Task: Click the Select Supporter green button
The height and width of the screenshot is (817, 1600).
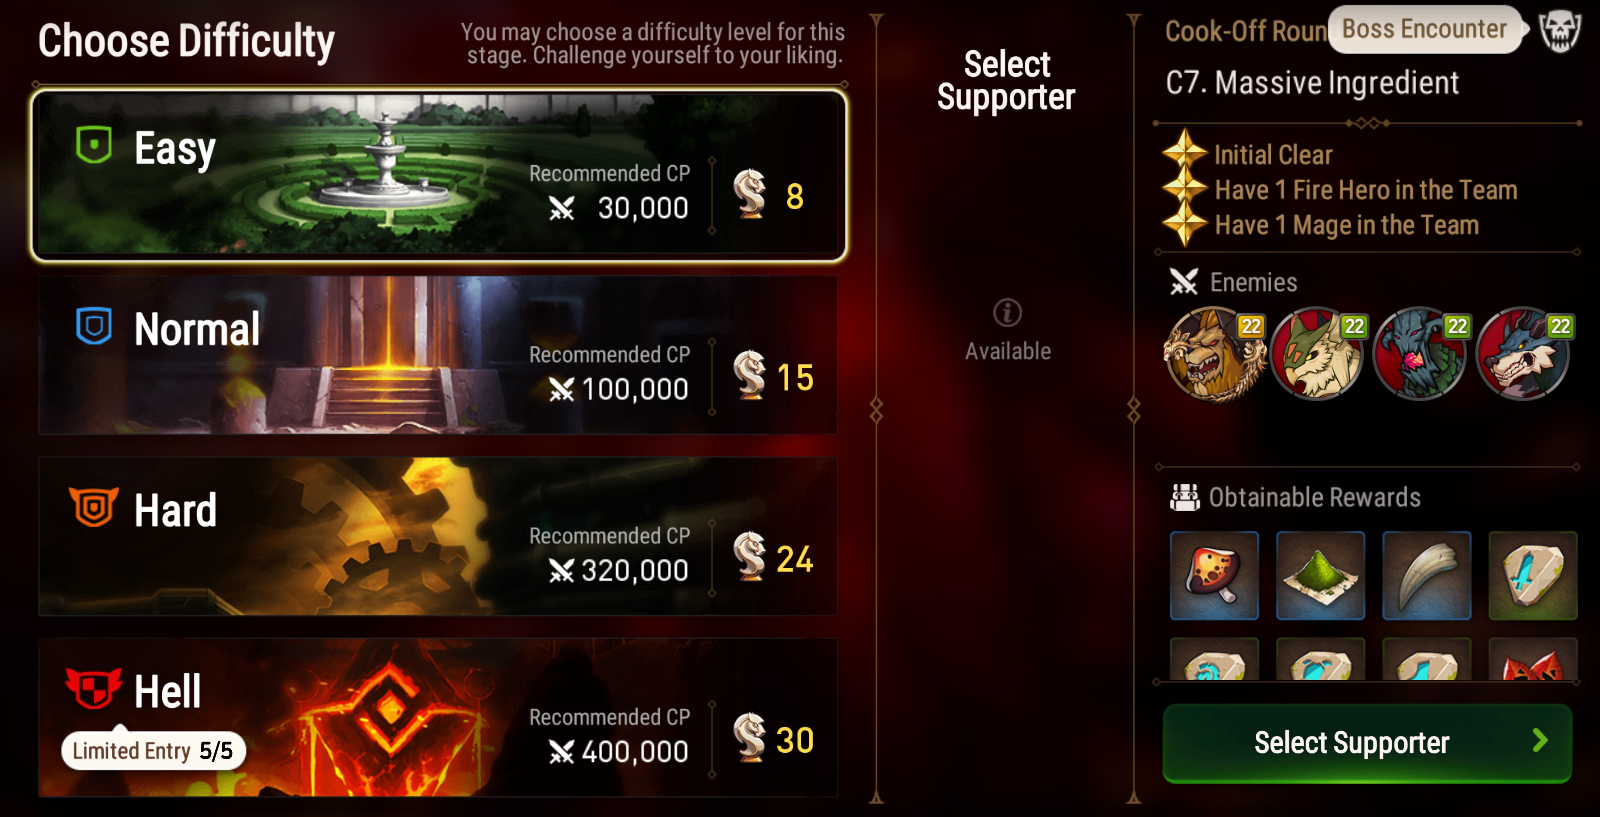Action: [x=1367, y=743]
